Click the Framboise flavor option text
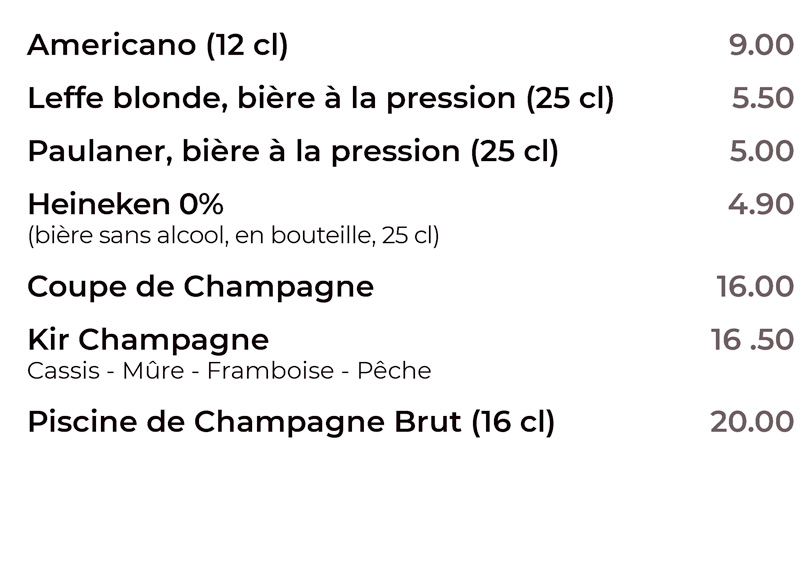800x568 pixels. (x=270, y=371)
